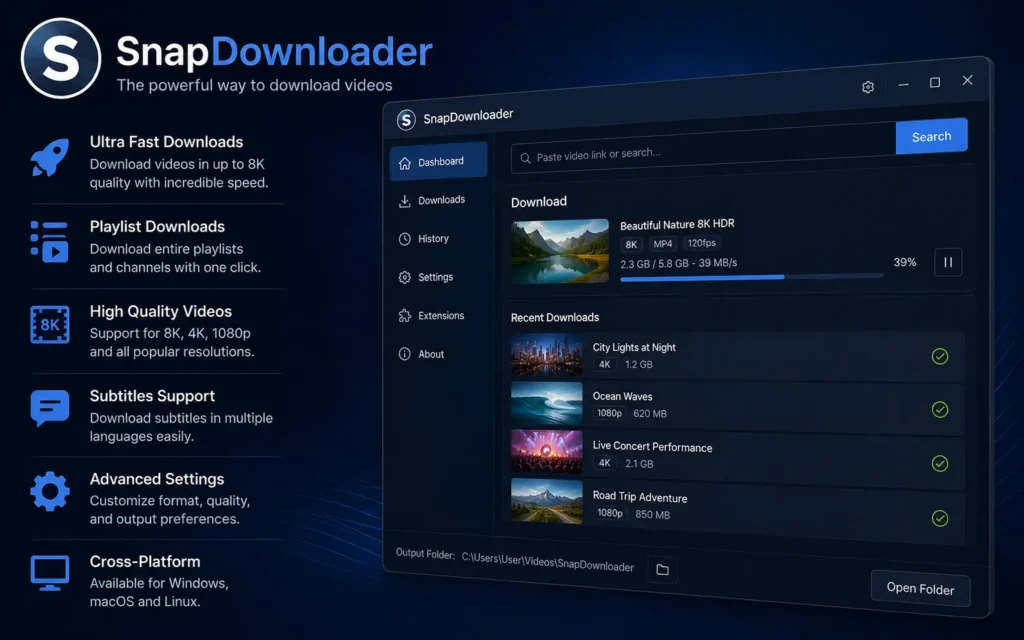This screenshot has height=640, width=1024.
Task: Click the 850 MB size of Road Trip Adventure
Action: tap(652, 515)
